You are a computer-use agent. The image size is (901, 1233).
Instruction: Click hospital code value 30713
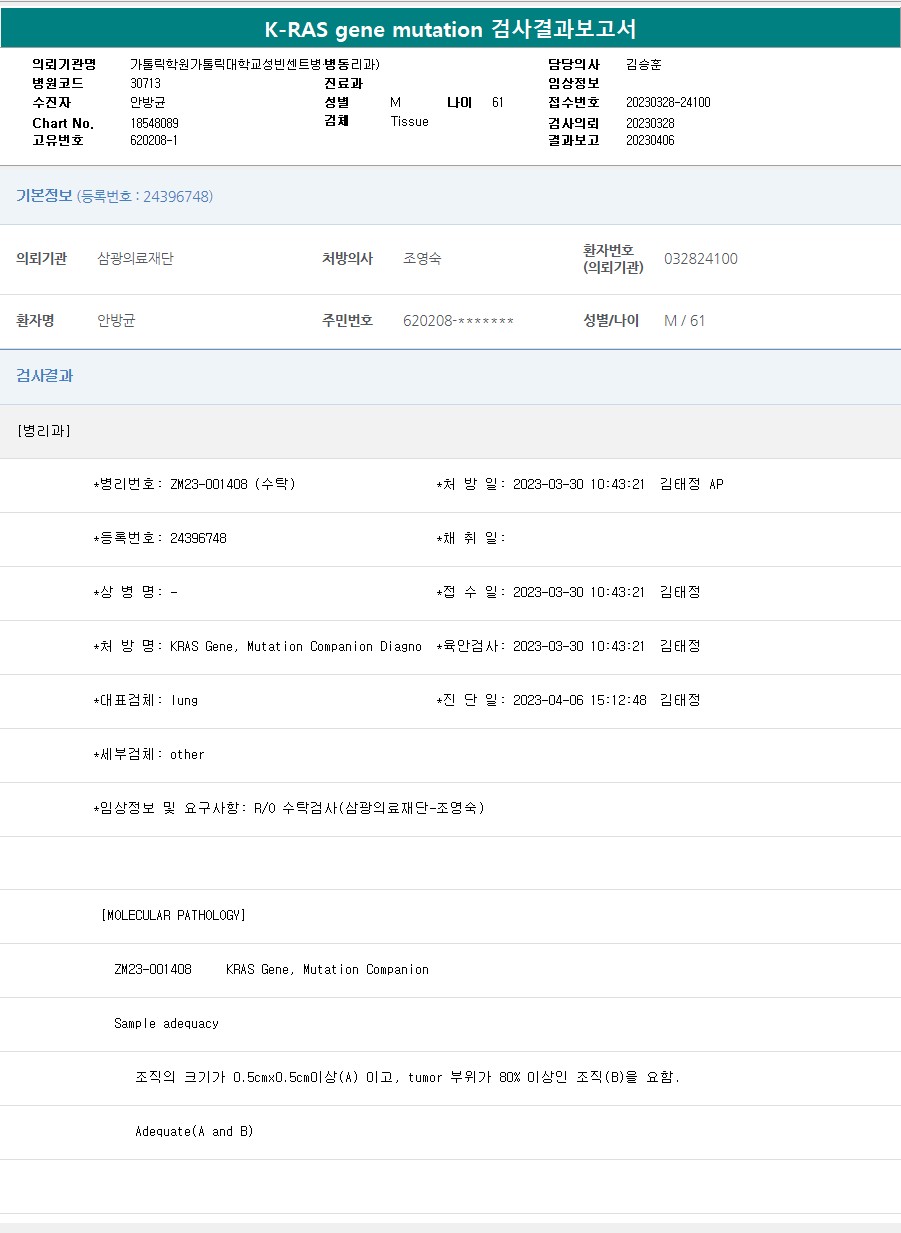[145, 83]
